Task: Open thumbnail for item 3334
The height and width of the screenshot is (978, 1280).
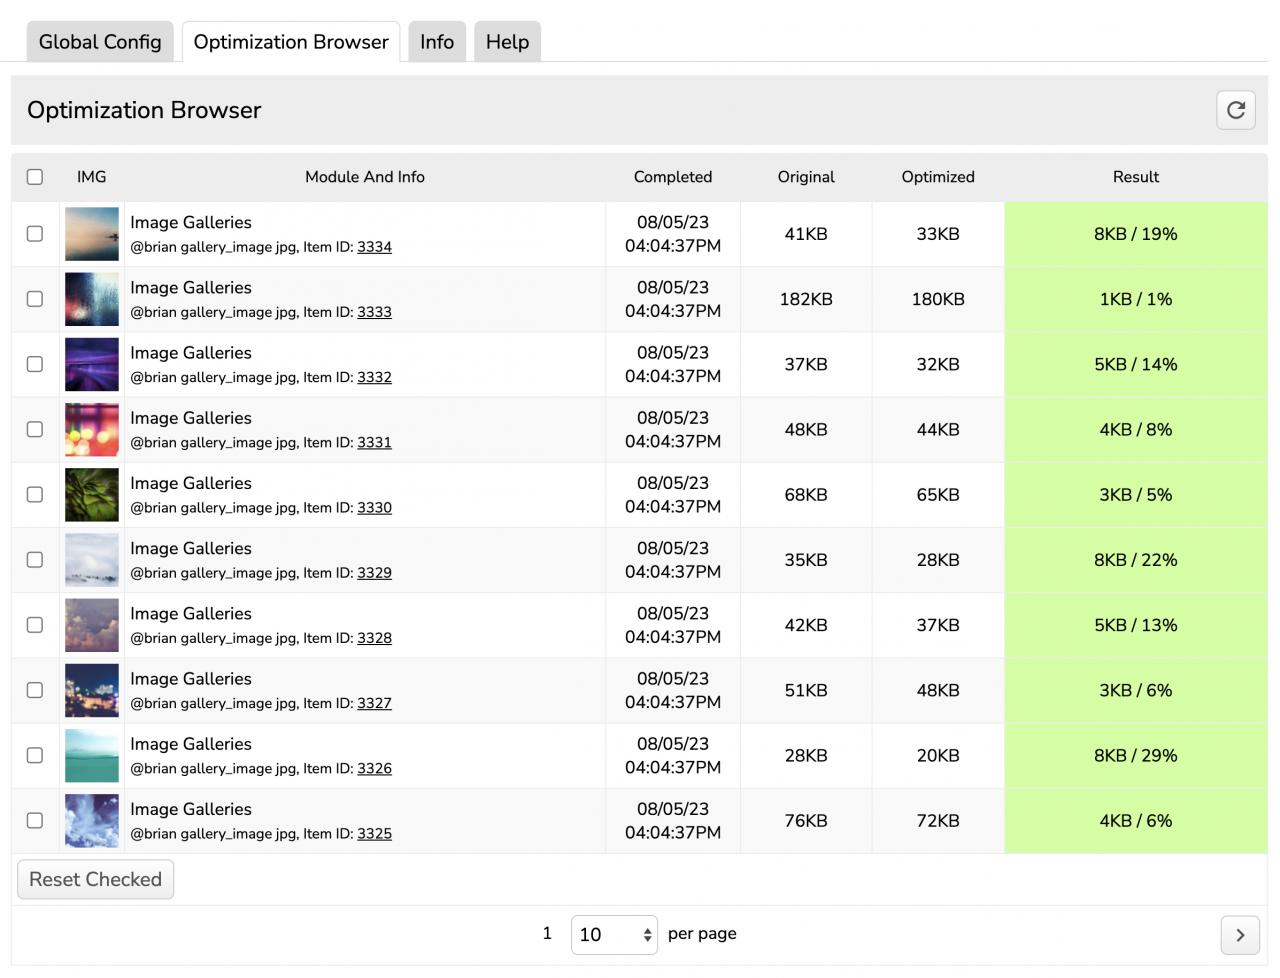Action: (x=92, y=234)
